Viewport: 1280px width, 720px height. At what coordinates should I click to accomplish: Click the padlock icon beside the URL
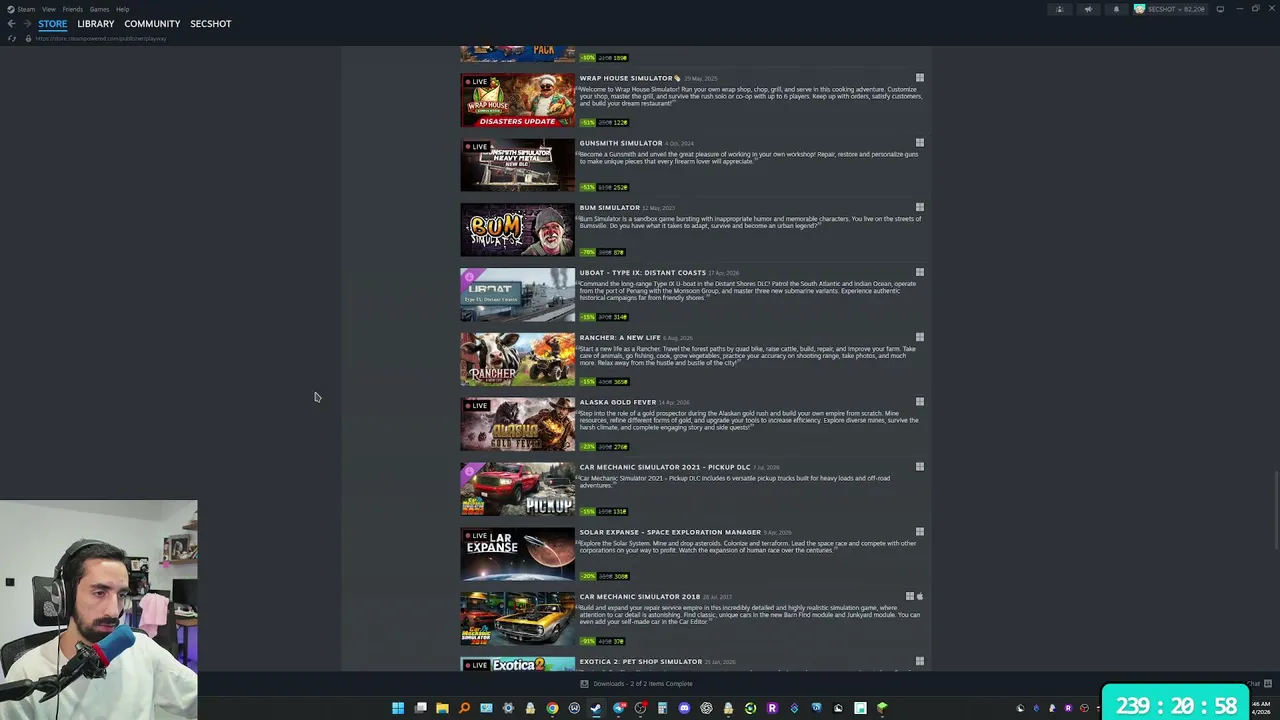coord(28,39)
